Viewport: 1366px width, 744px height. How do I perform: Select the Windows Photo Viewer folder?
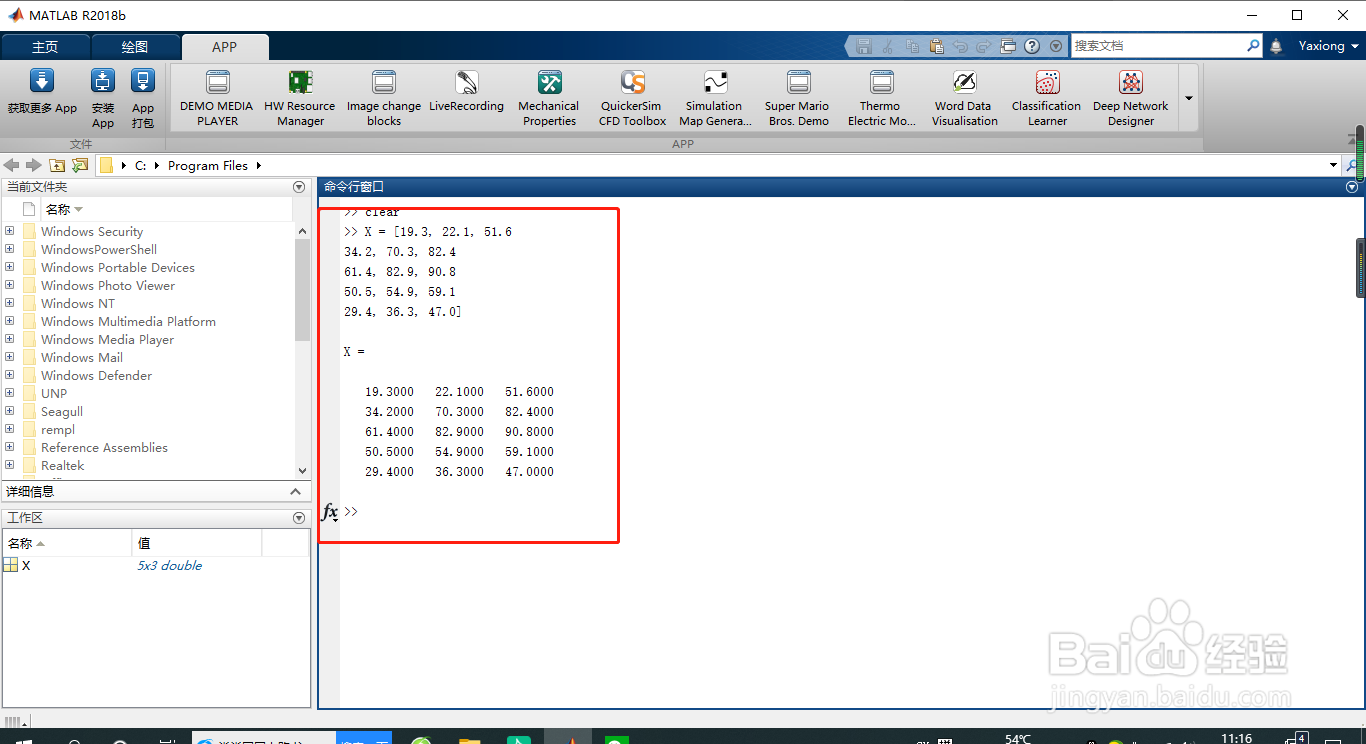[107, 285]
